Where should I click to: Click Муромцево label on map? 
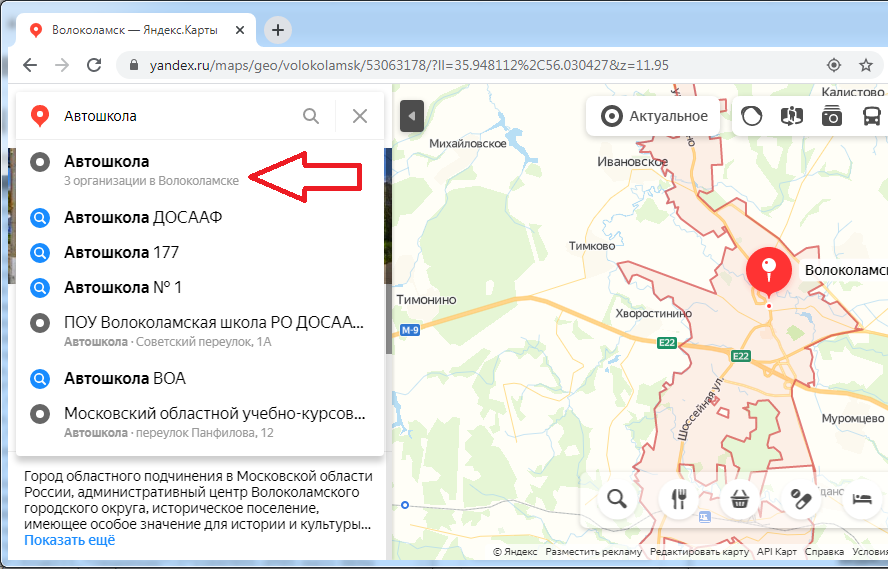coord(853,418)
